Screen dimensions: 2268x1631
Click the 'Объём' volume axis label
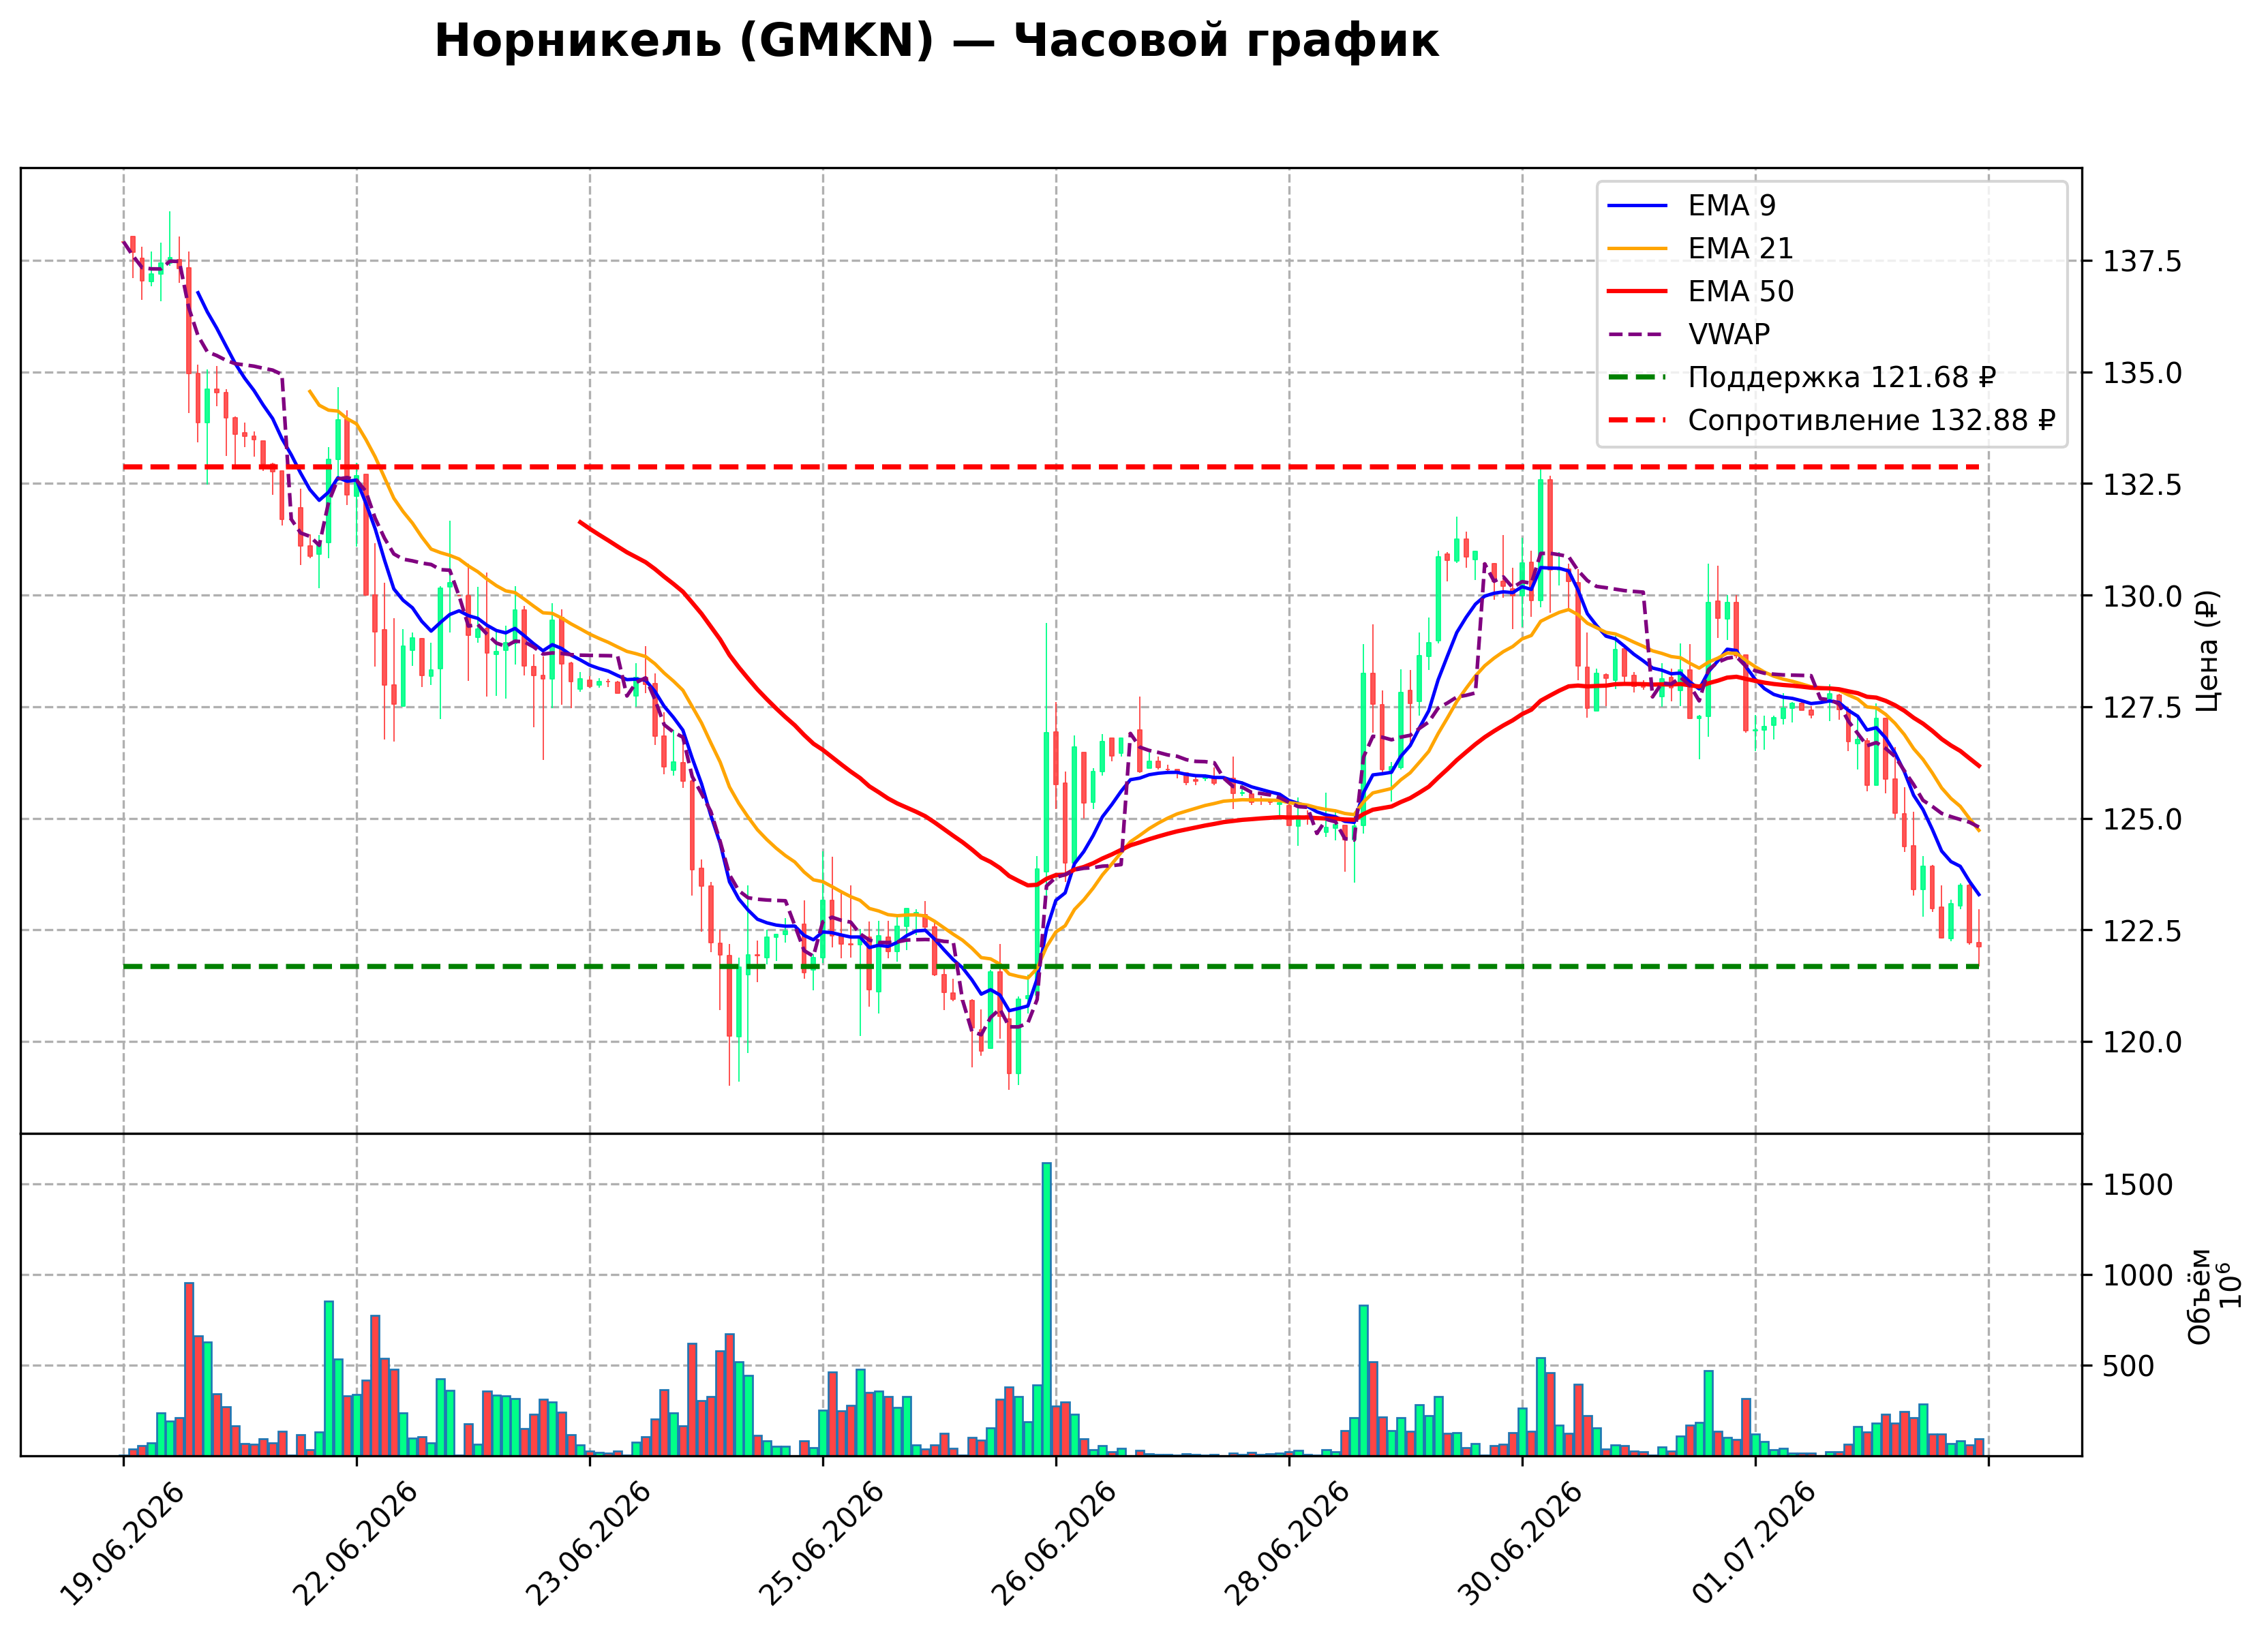point(2200,1297)
